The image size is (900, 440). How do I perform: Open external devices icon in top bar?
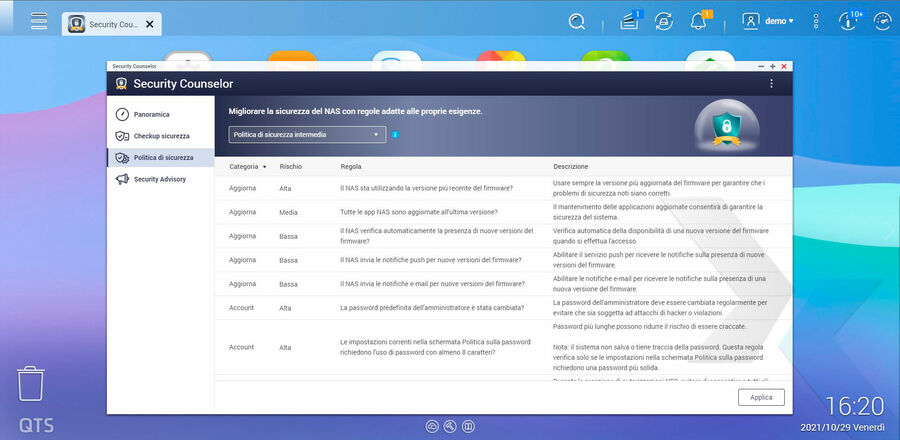663,21
